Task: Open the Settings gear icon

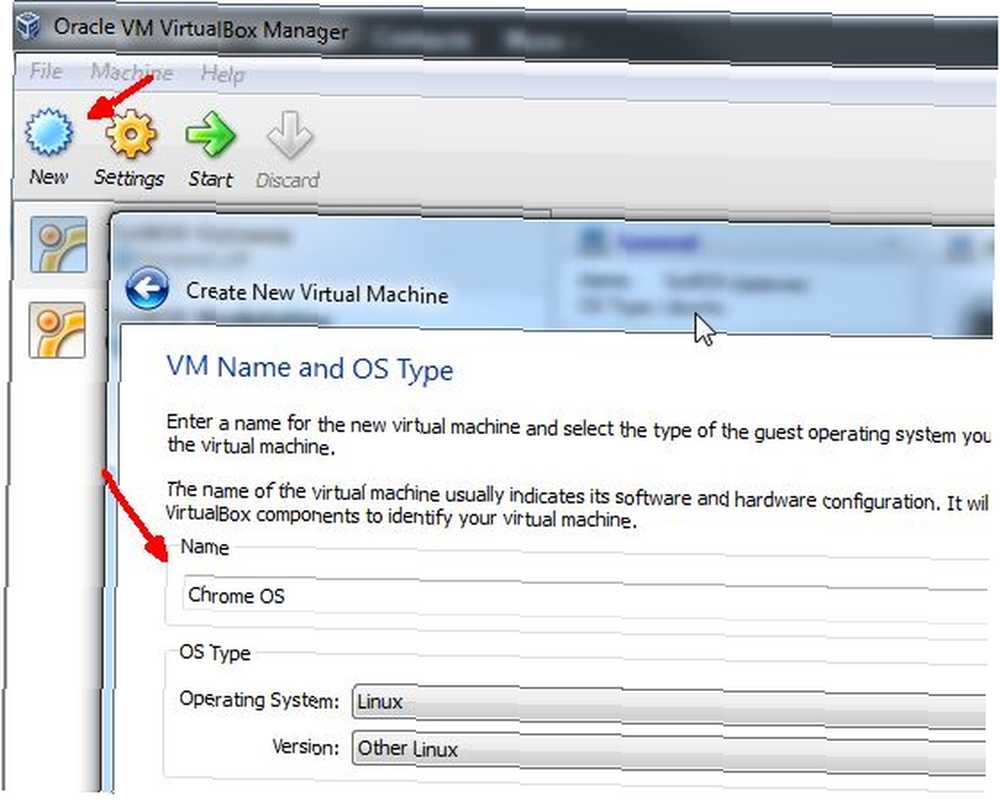Action: pyautogui.click(x=131, y=134)
